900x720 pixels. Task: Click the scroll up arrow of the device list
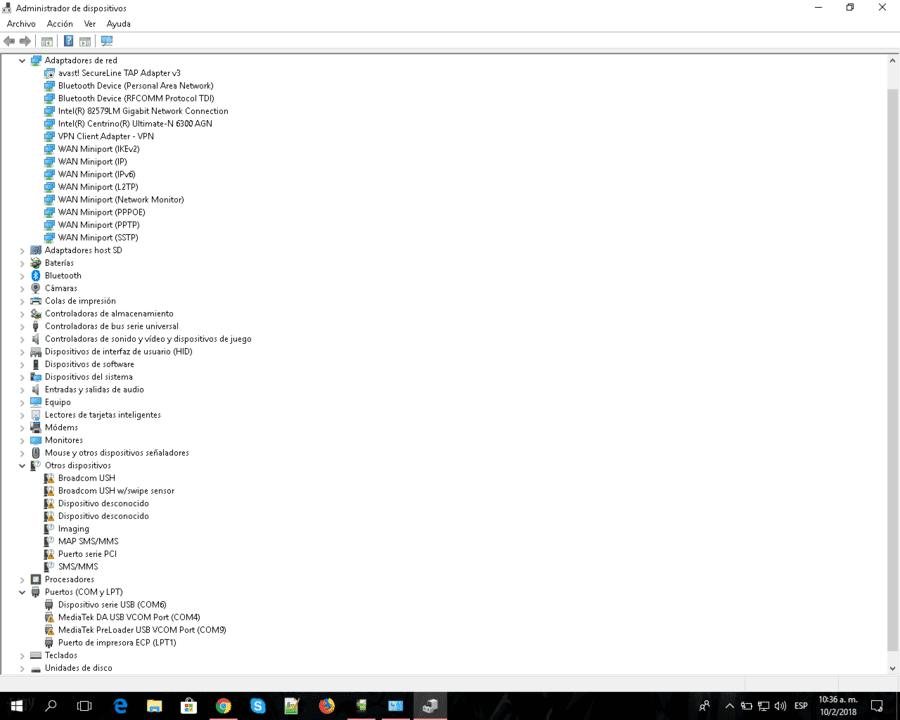tap(892, 60)
